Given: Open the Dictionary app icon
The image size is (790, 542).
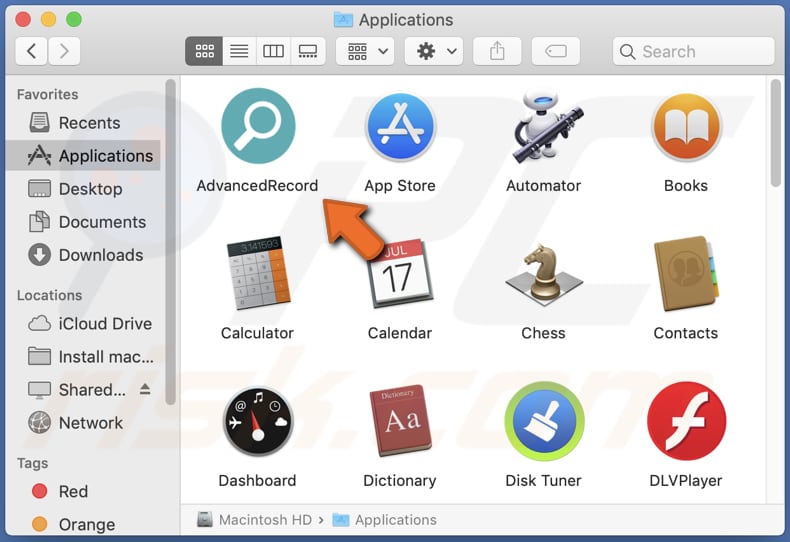Looking at the screenshot, I should tap(400, 421).
